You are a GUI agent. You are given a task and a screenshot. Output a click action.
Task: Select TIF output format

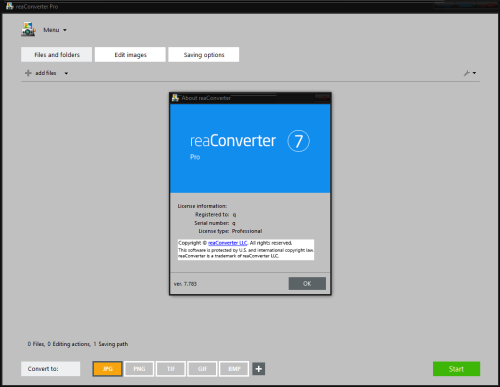click(x=171, y=369)
